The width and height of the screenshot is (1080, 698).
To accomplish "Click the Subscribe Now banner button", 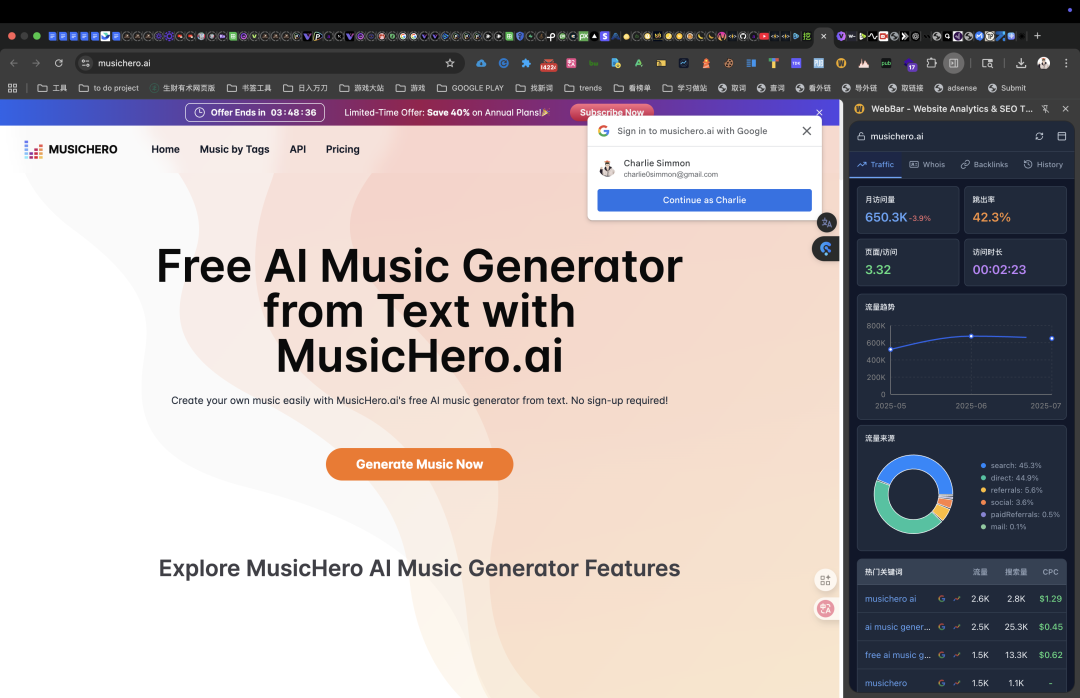I will (x=612, y=112).
